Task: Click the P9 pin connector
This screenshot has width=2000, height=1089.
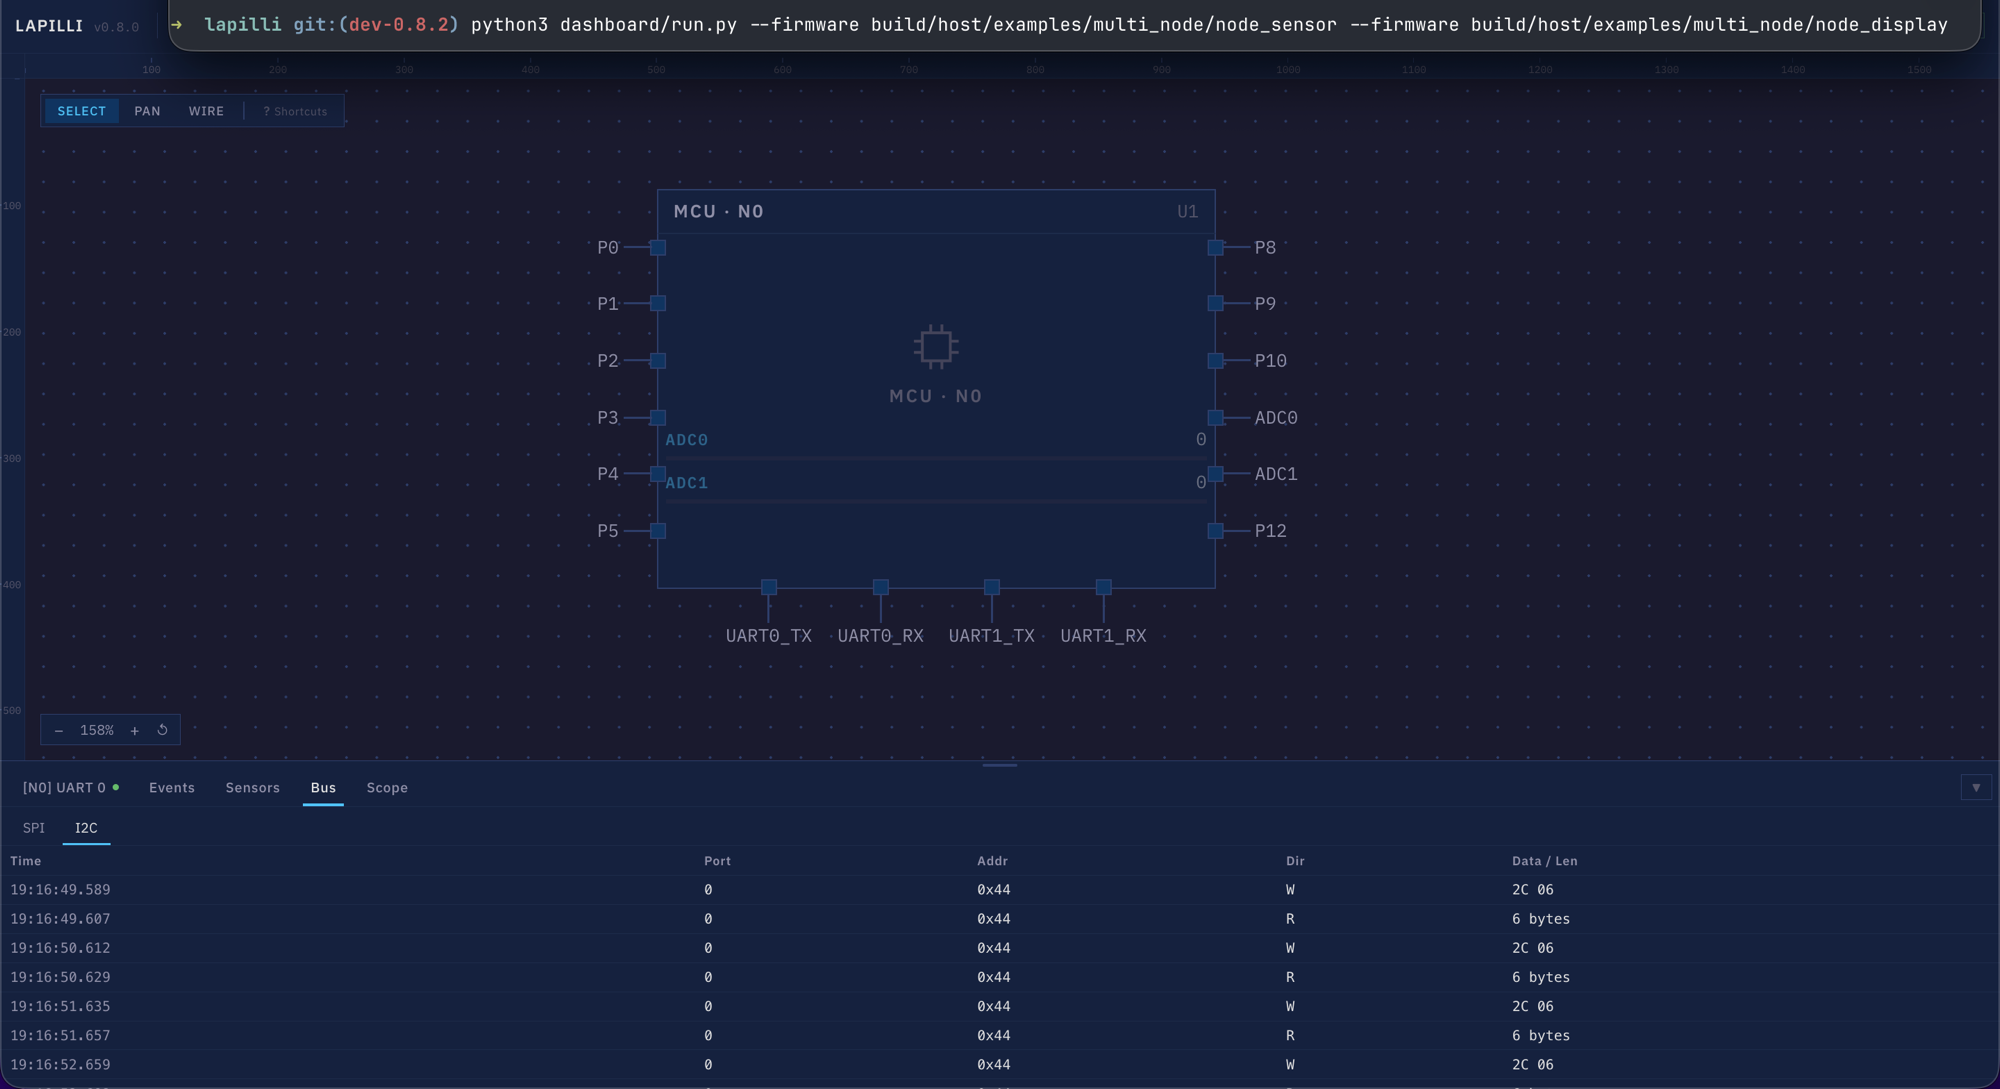Action: pyautogui.click(x=1215, y=303)
